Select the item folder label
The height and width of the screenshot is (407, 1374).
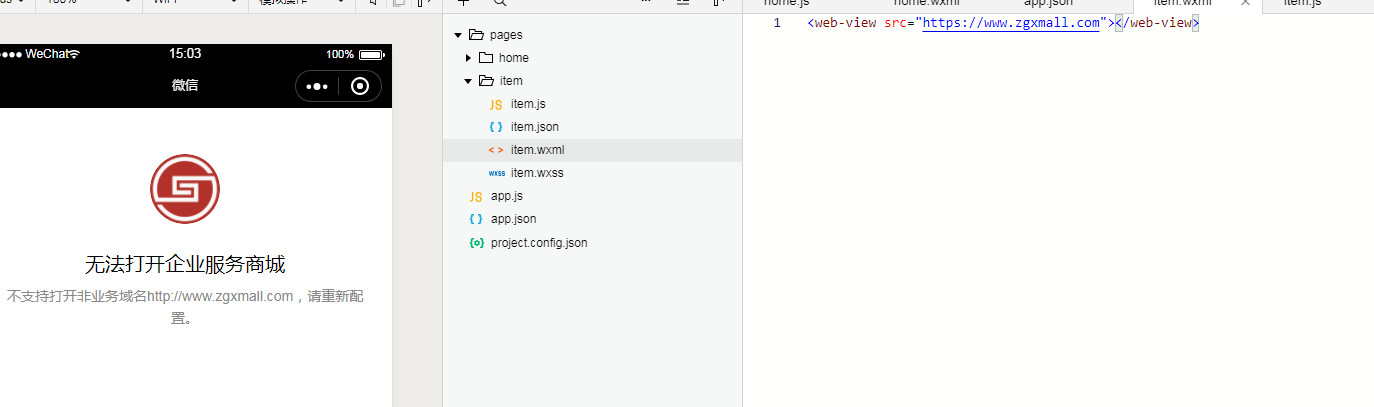click(511, 81)
